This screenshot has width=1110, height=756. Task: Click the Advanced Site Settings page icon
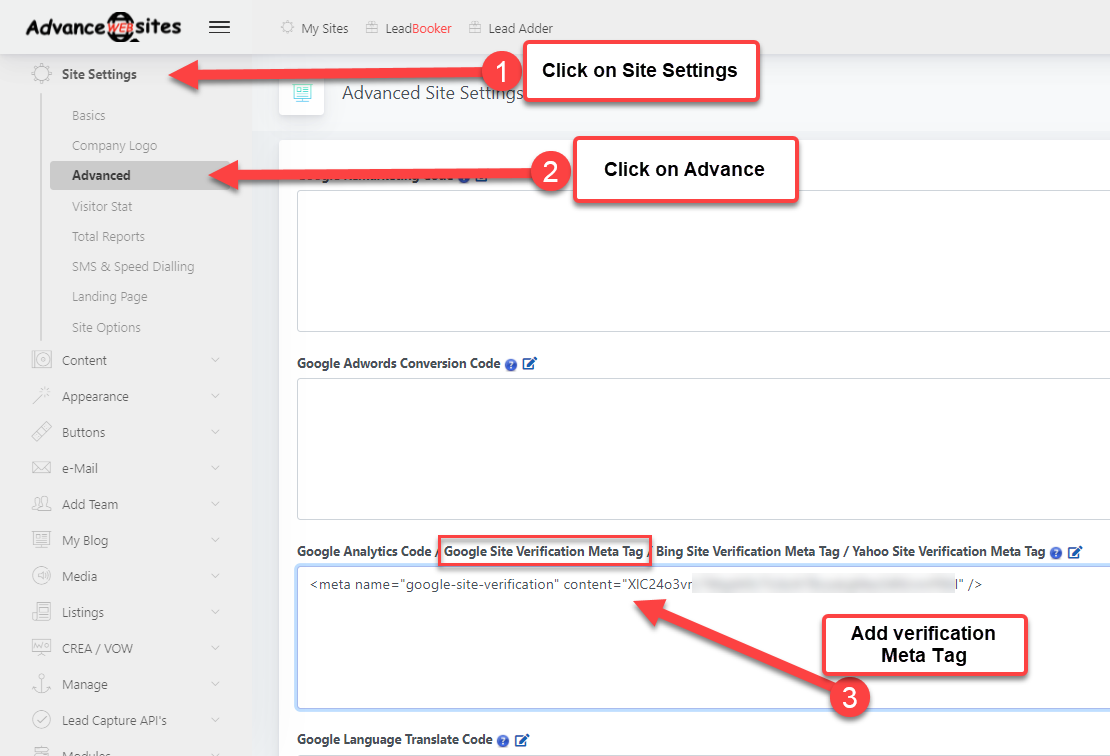tap(301, 93)
